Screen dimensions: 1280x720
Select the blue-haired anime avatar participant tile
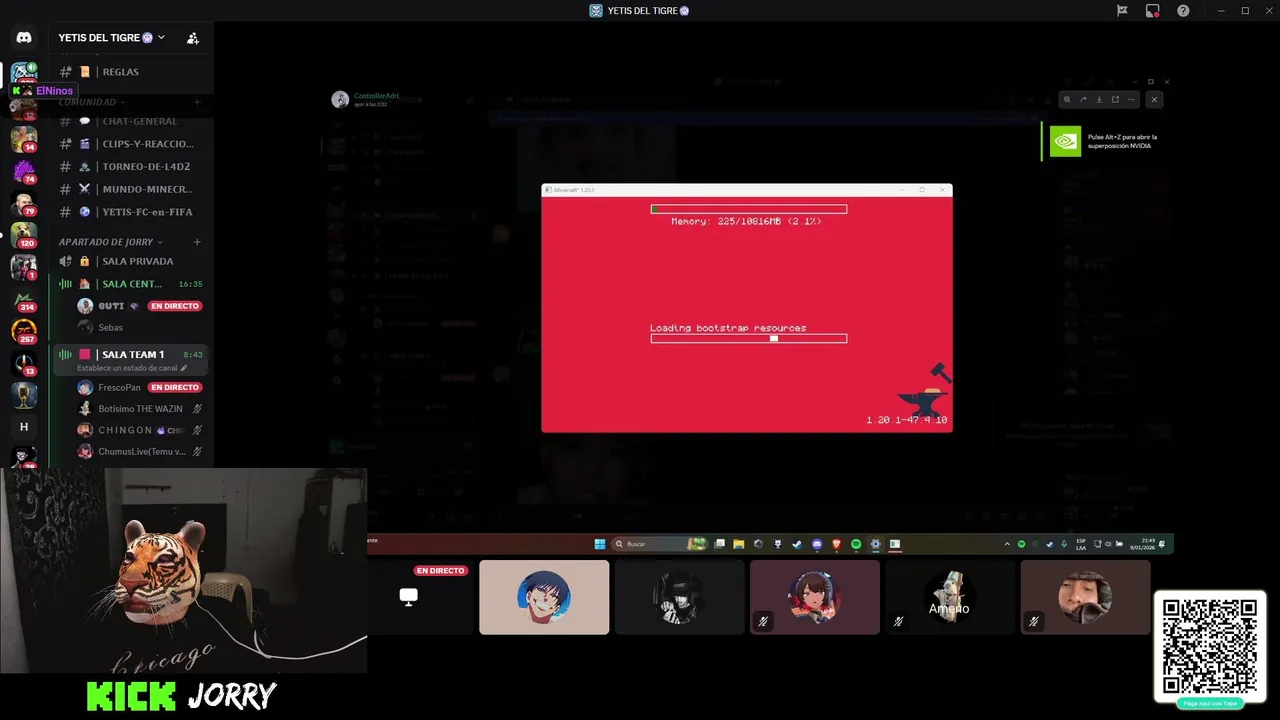click(544, 597)
